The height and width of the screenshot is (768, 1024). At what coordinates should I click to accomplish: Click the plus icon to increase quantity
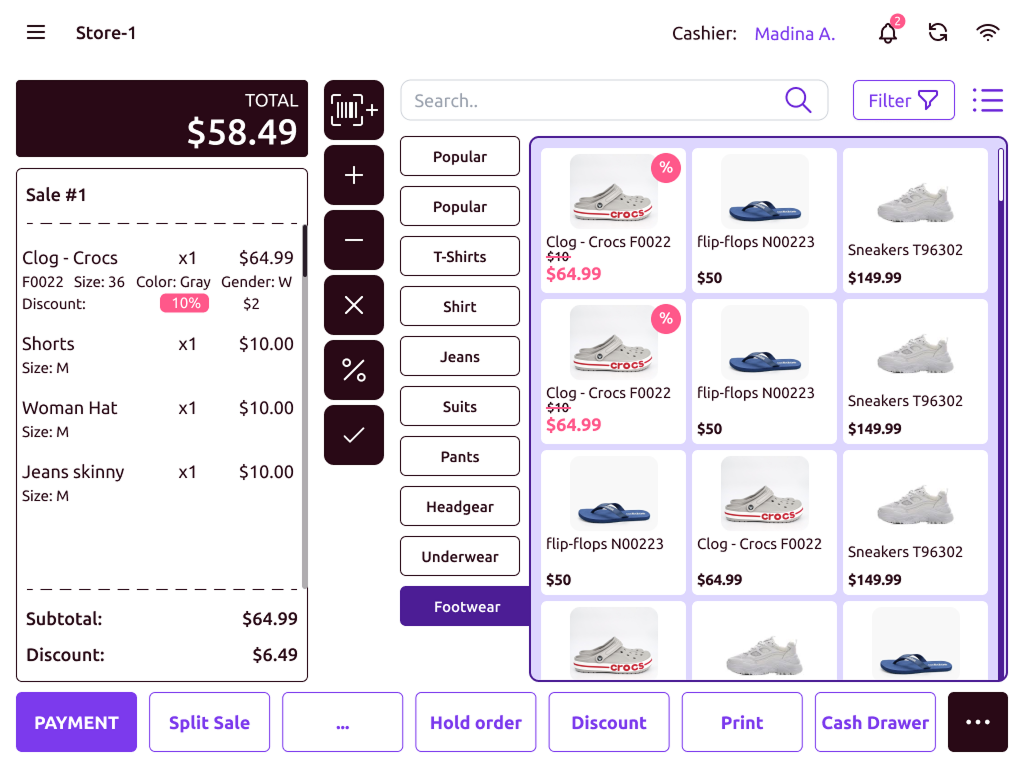(x=353, y=174)
